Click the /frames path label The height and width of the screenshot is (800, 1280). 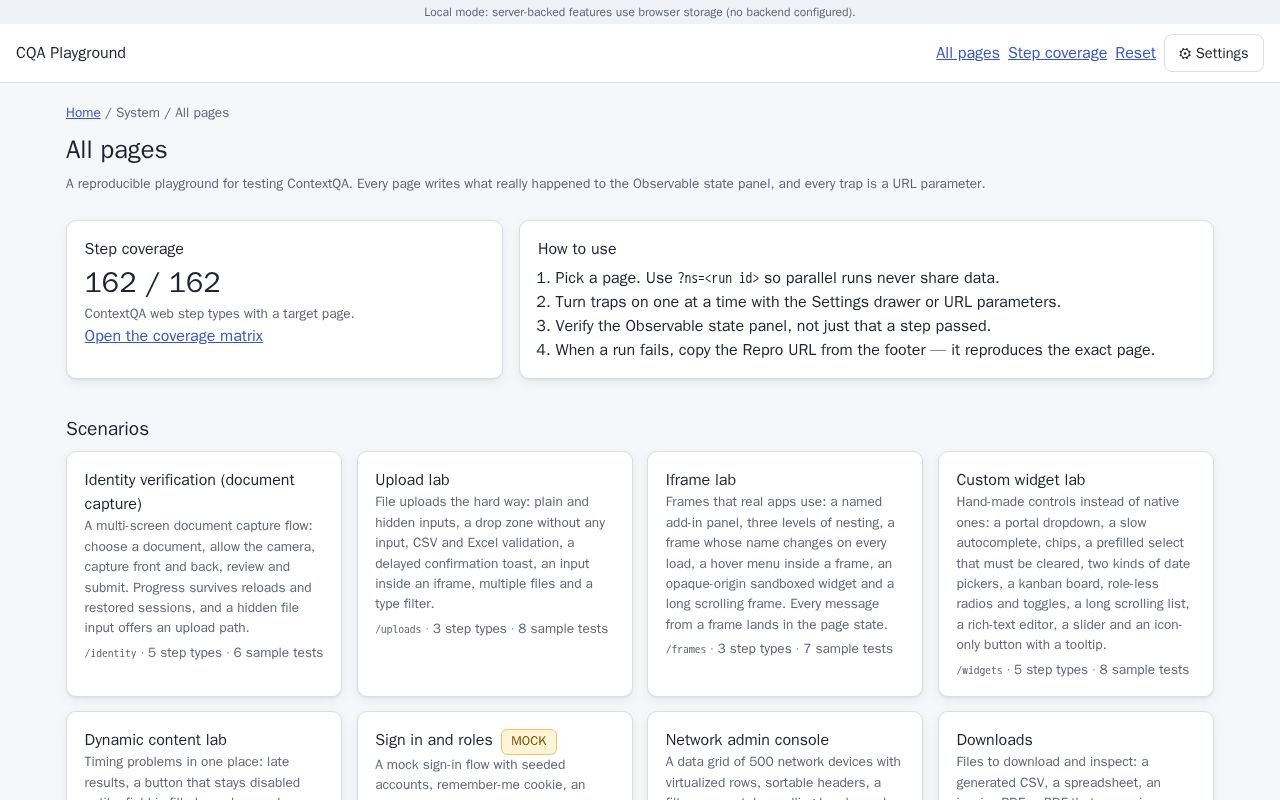pos(686,649)
